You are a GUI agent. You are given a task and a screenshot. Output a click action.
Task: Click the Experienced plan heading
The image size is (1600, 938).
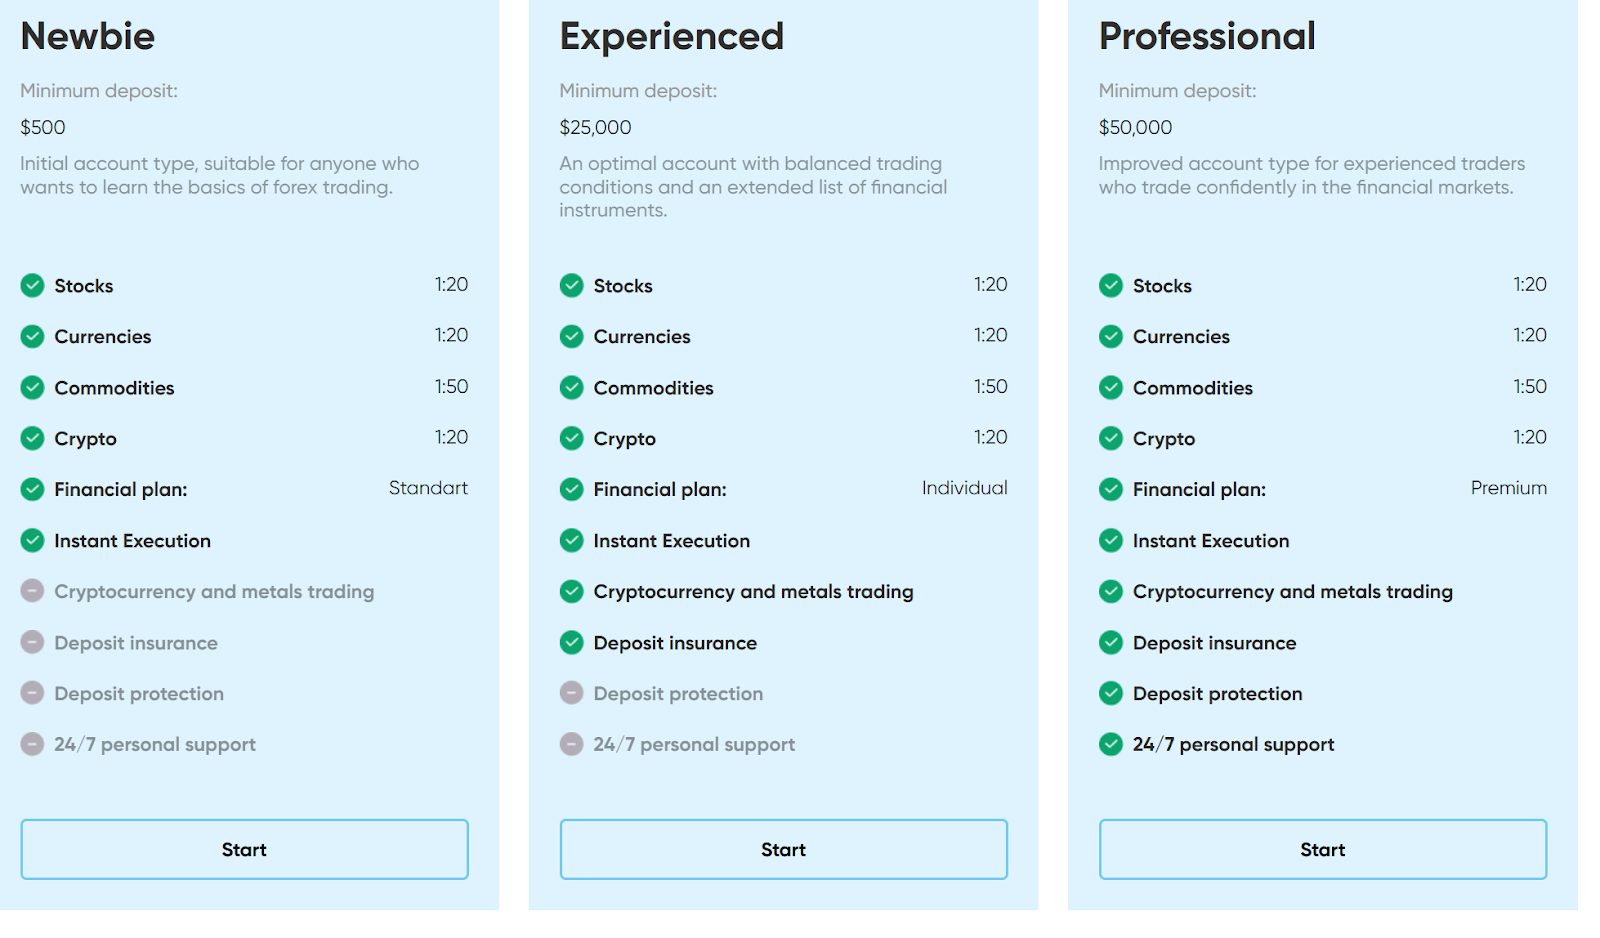[x=672, y=37]
